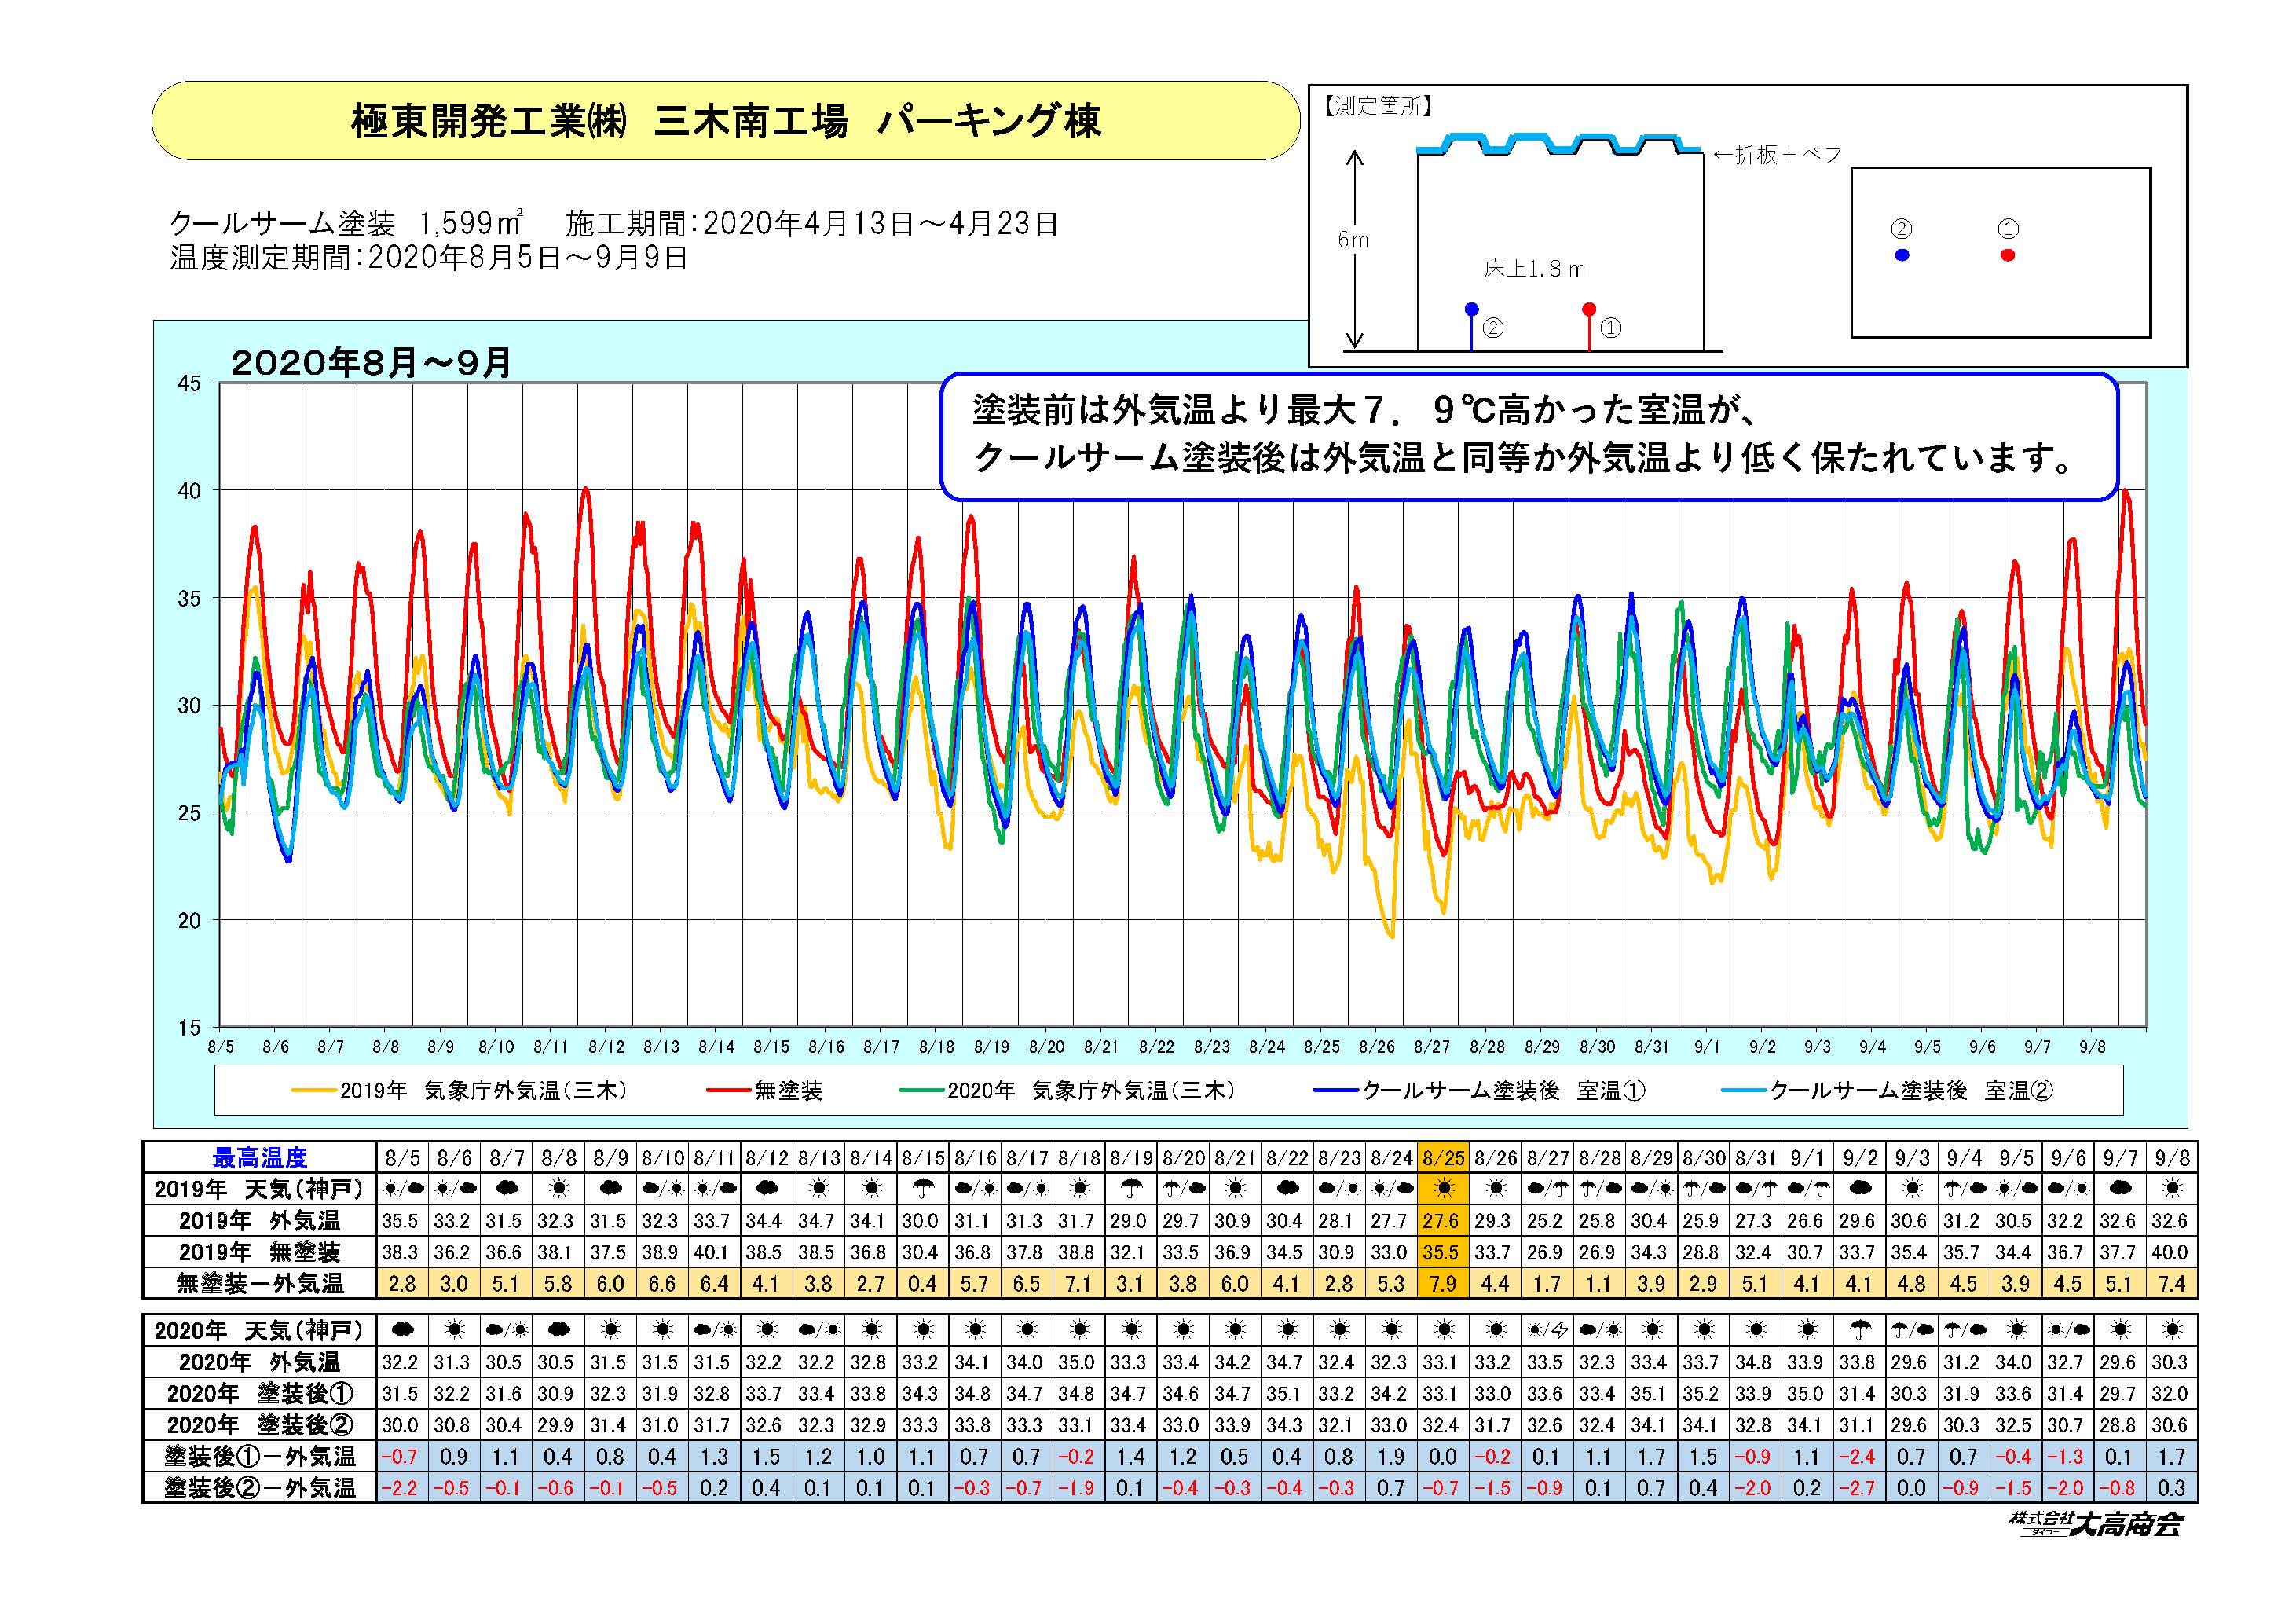This screenshot has height=1624, width=2296.
Task: Click the y-axis label 15
Action: click(x=190, y=1028)
